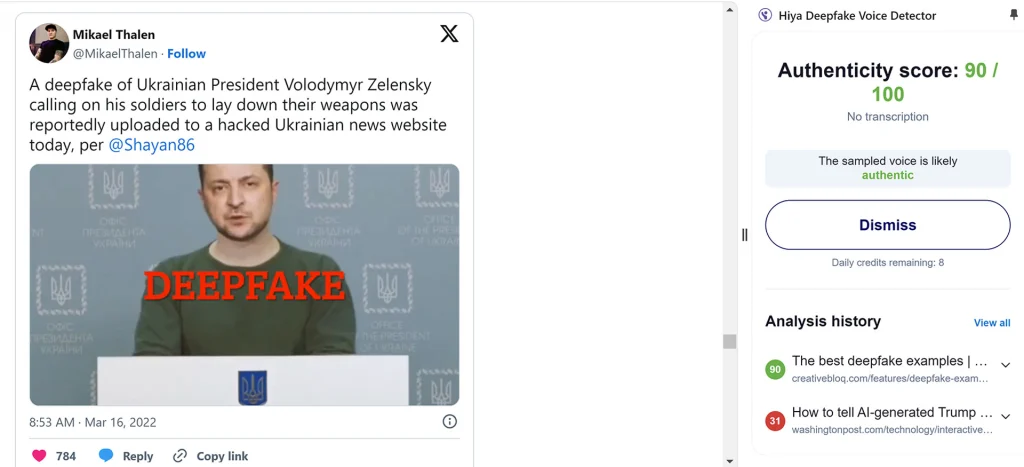Click the scrollbar down arrow
1024x467 pixels.
coord(729,461)
